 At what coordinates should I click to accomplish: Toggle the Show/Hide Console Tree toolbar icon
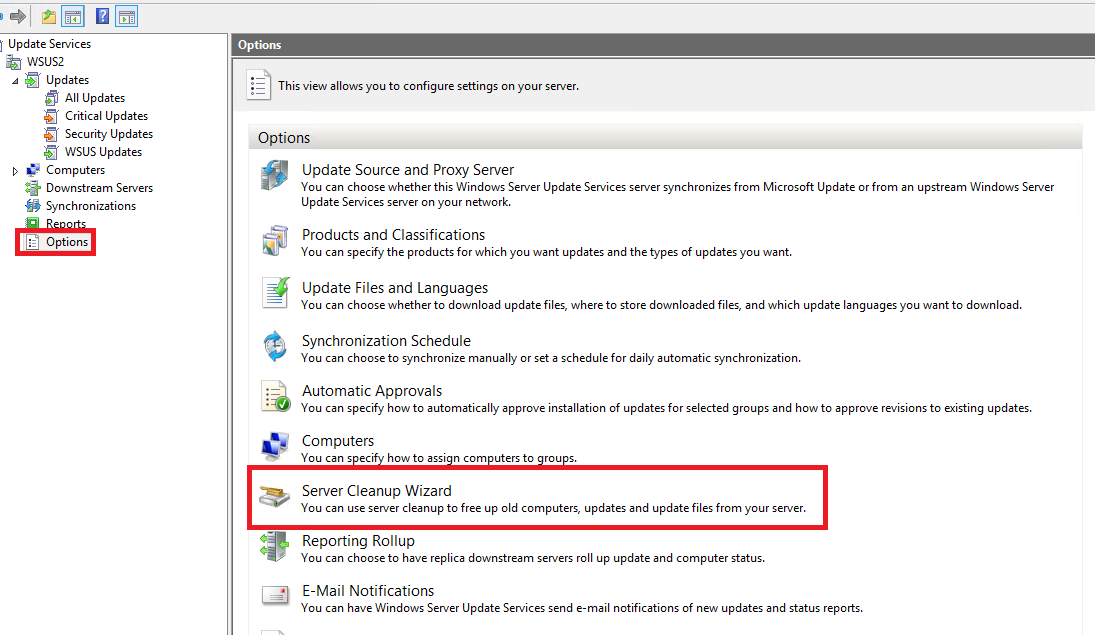click(73, 16)
